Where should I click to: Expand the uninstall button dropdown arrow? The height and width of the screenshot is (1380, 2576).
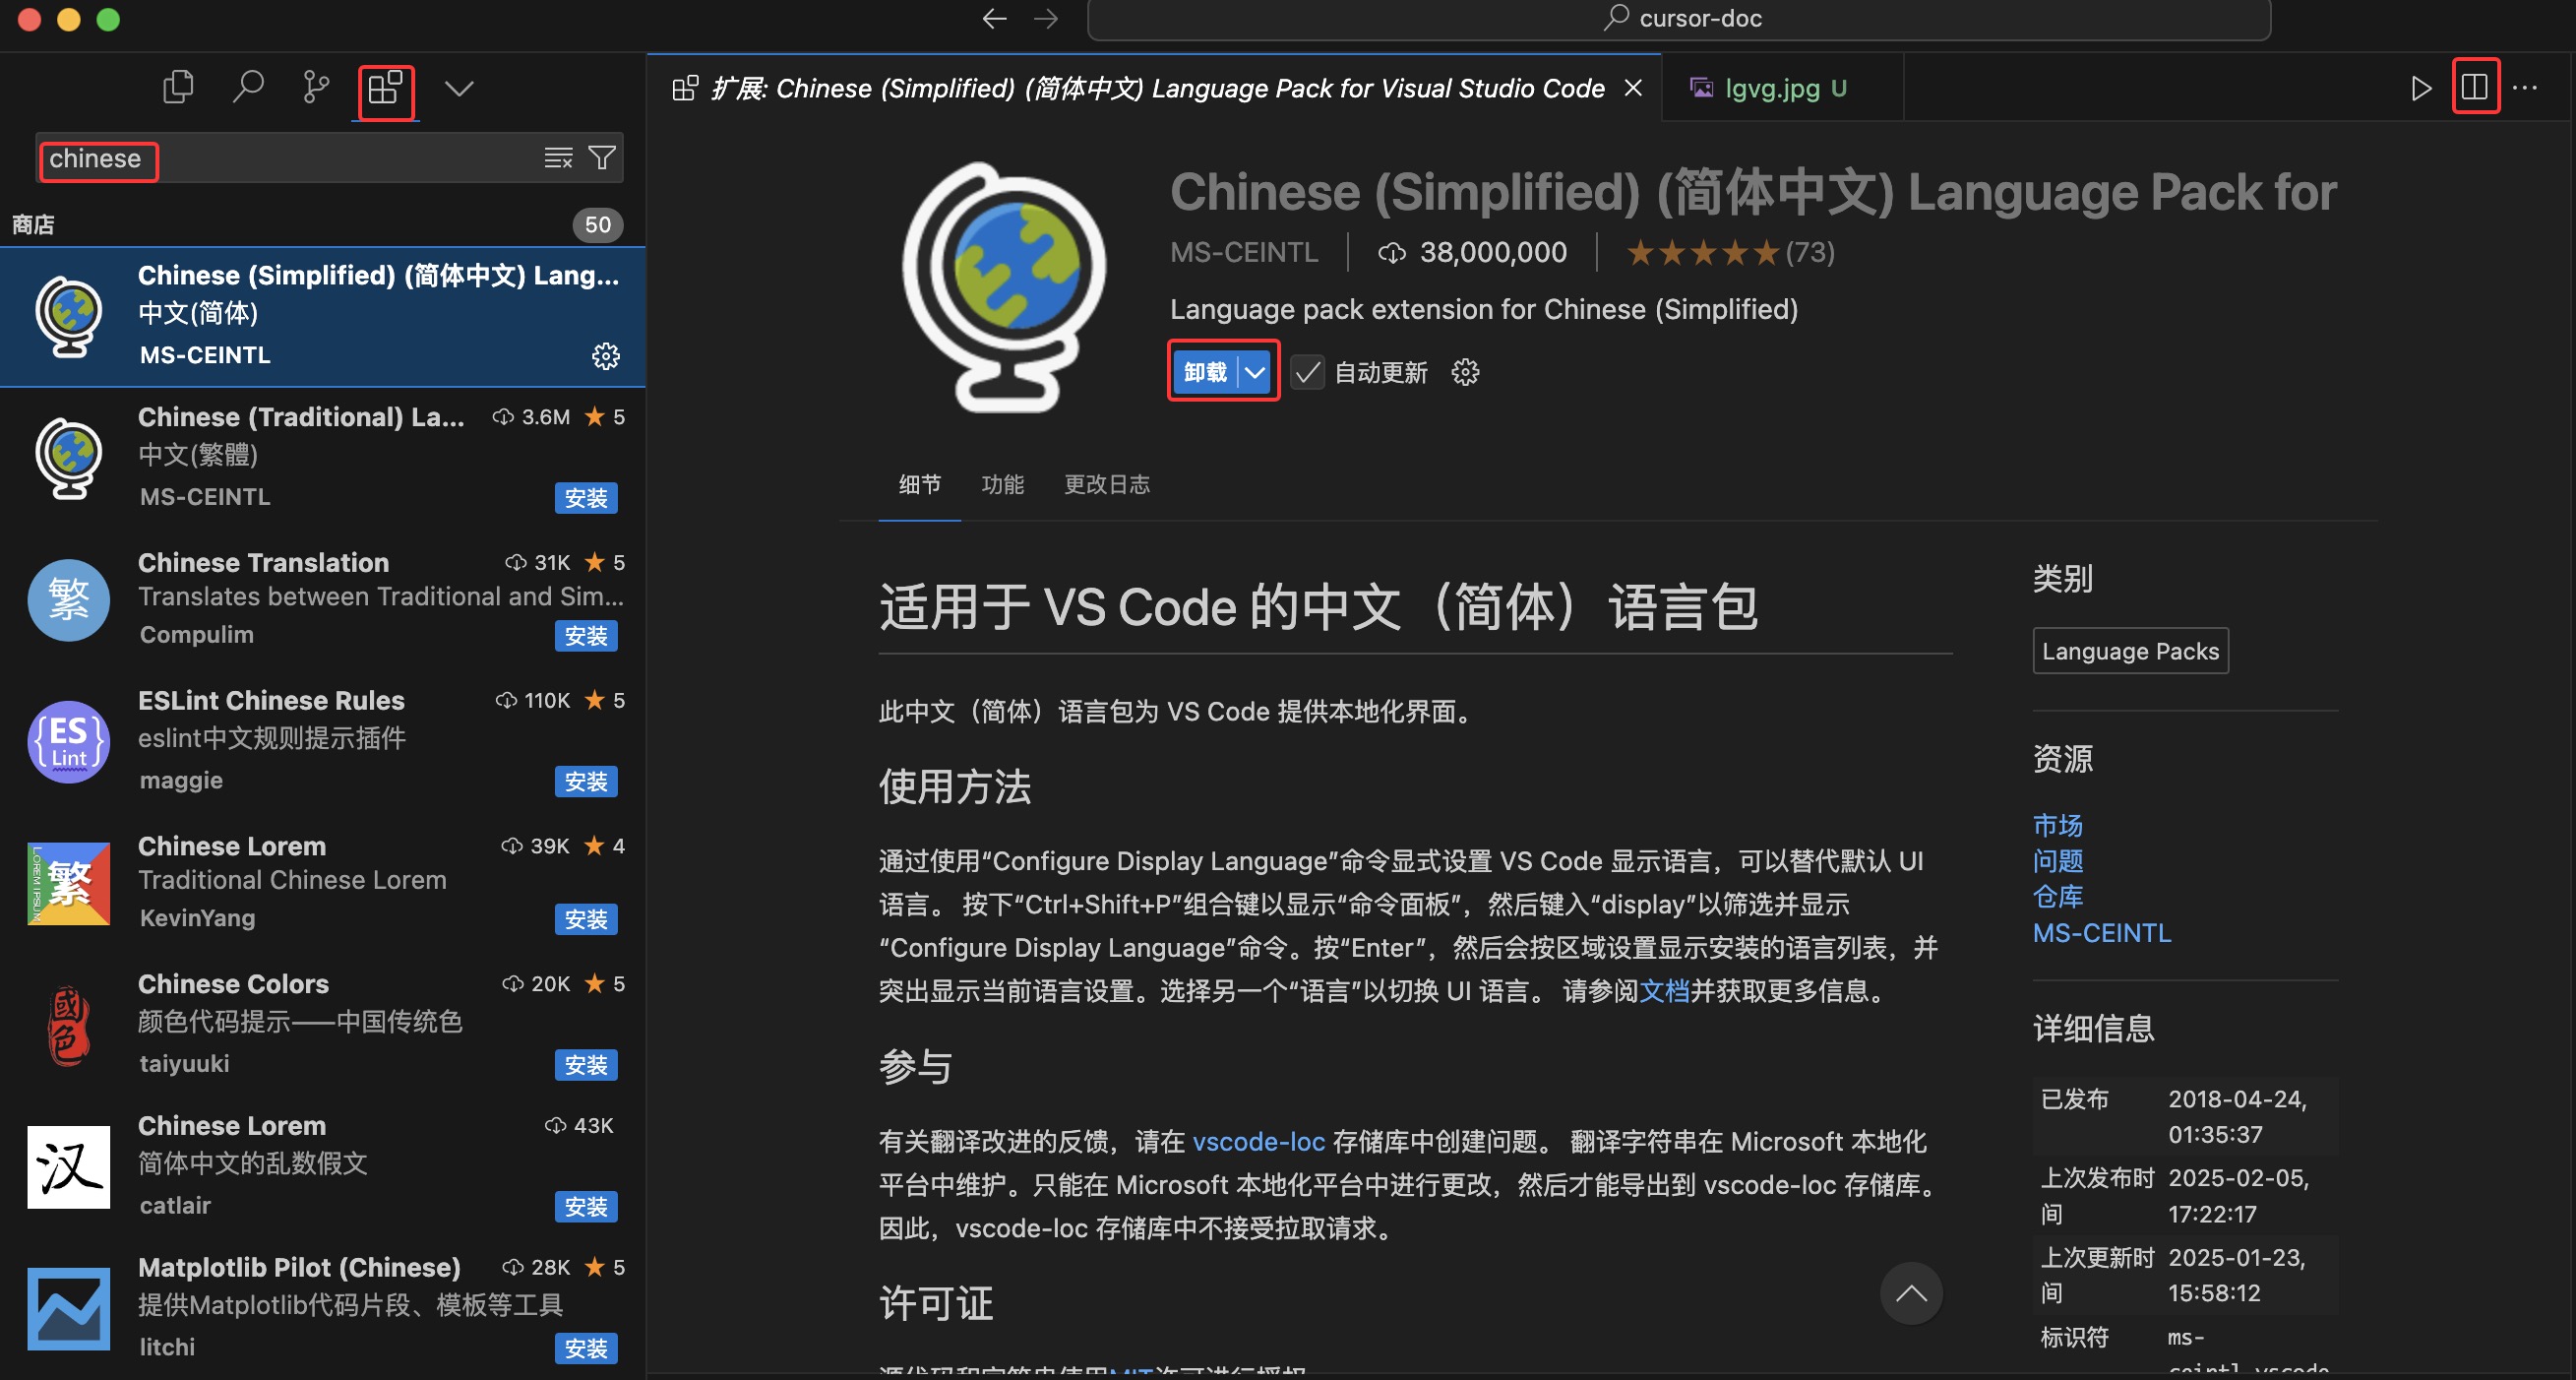click(1255, 373)
